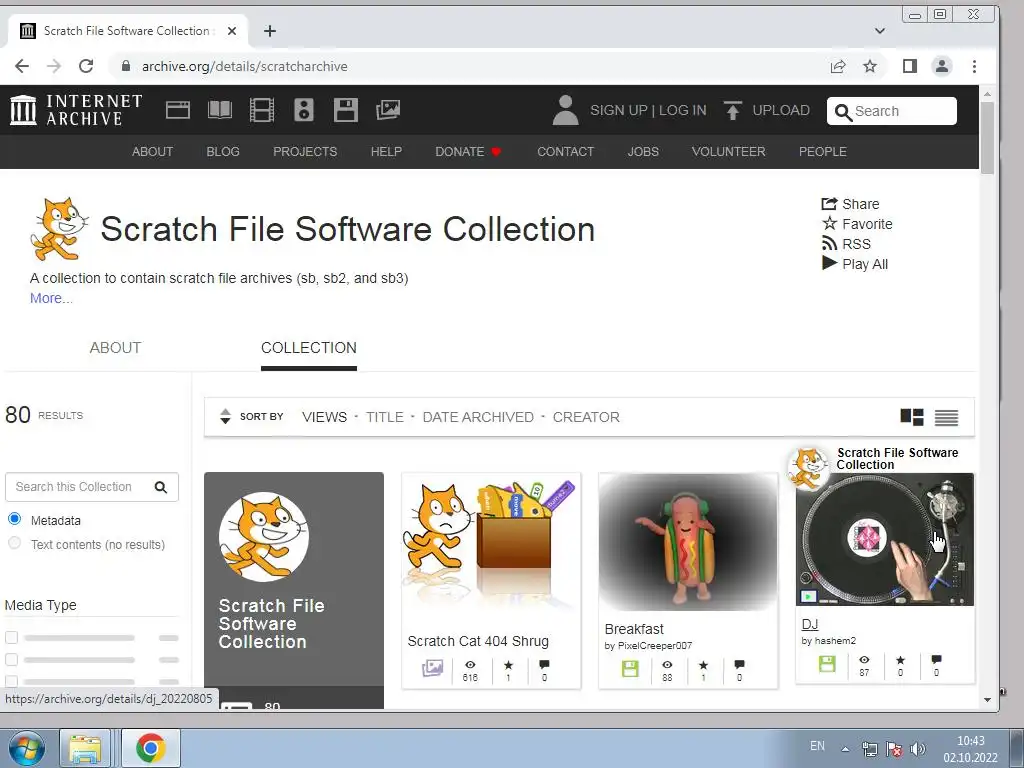Image resolution: width=1024 pixels, height=768 pixels.
Task: Click Chrome icon in taskbar
Action: pyautogui.click(x=150, y=748)
